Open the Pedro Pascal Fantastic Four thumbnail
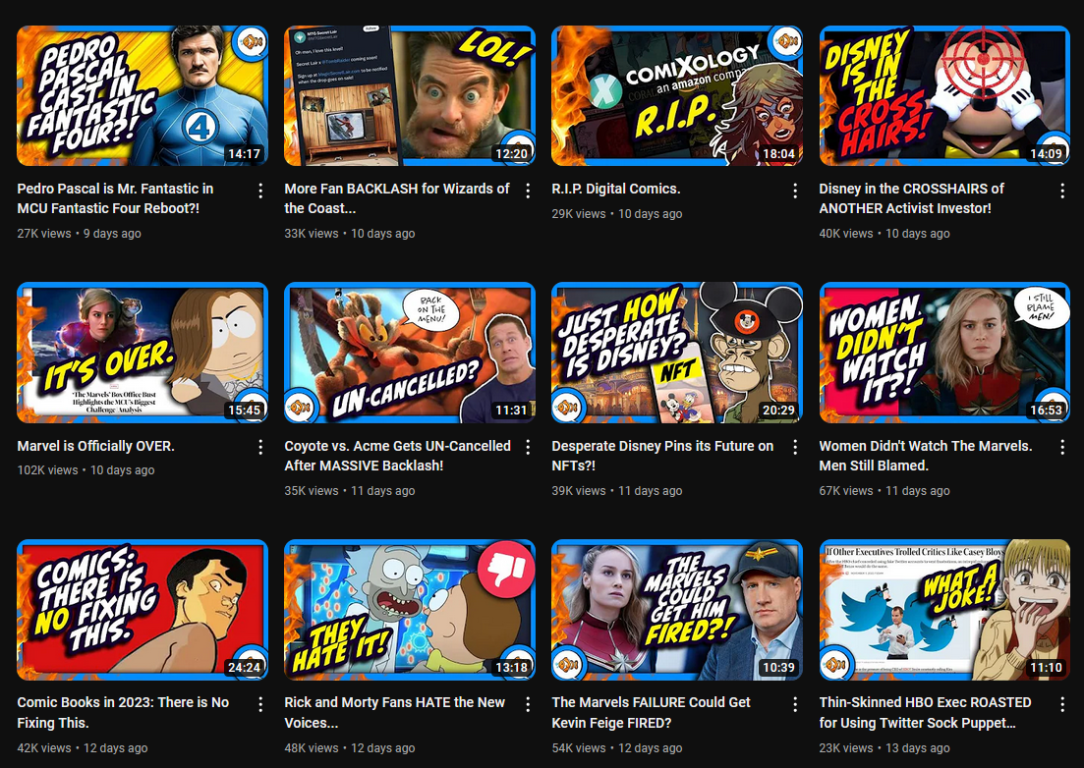The image size is (1084, 768). tap(142, 96)
